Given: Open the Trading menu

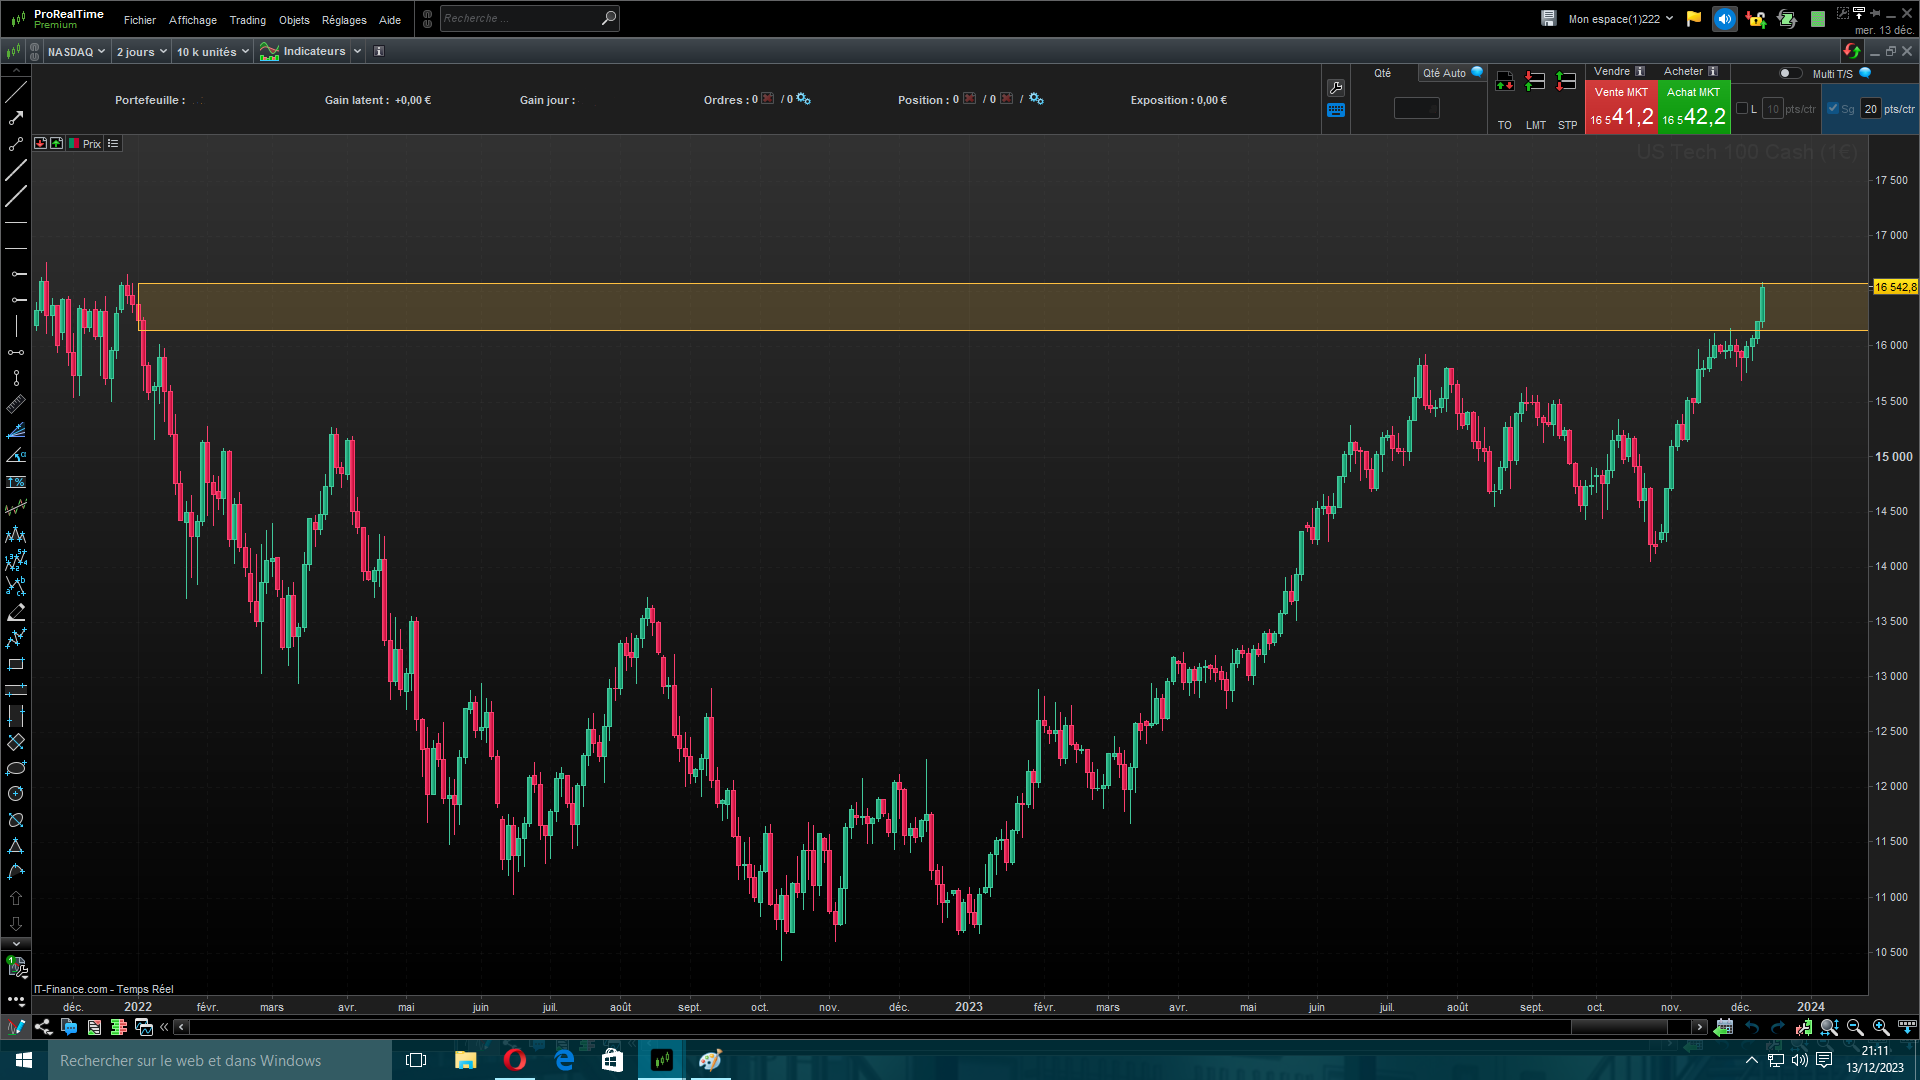Looking at the screenshot, I should (x=247, y=20).
